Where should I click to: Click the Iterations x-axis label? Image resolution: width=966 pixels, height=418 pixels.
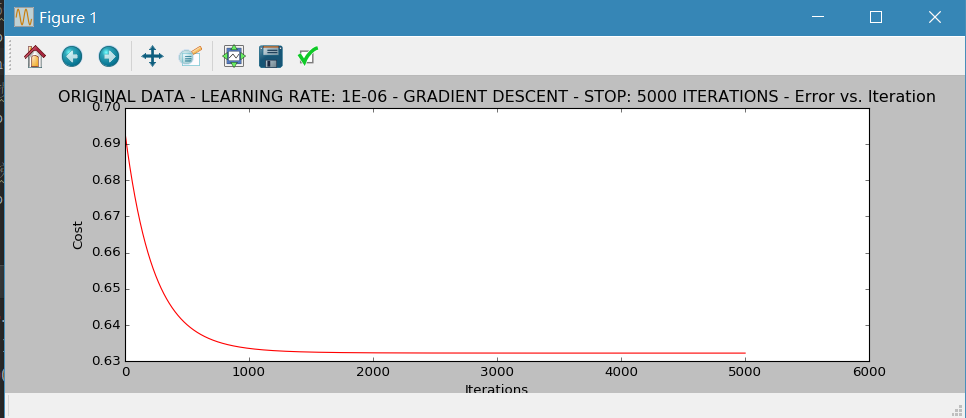[497, 389]
